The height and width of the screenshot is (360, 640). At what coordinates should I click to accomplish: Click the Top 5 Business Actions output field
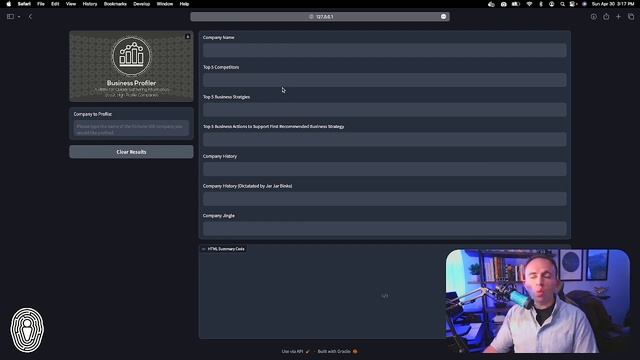[384, 140]
